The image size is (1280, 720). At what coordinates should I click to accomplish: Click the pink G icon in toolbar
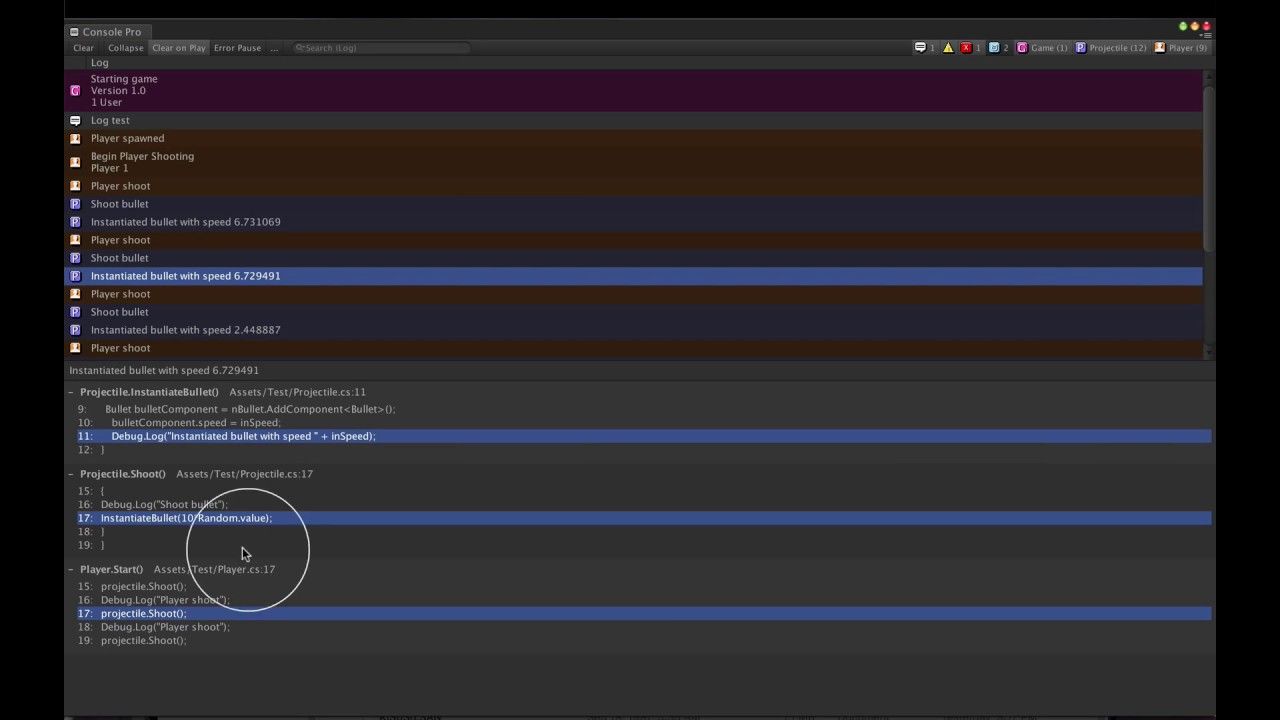(x=1022, y=48)
